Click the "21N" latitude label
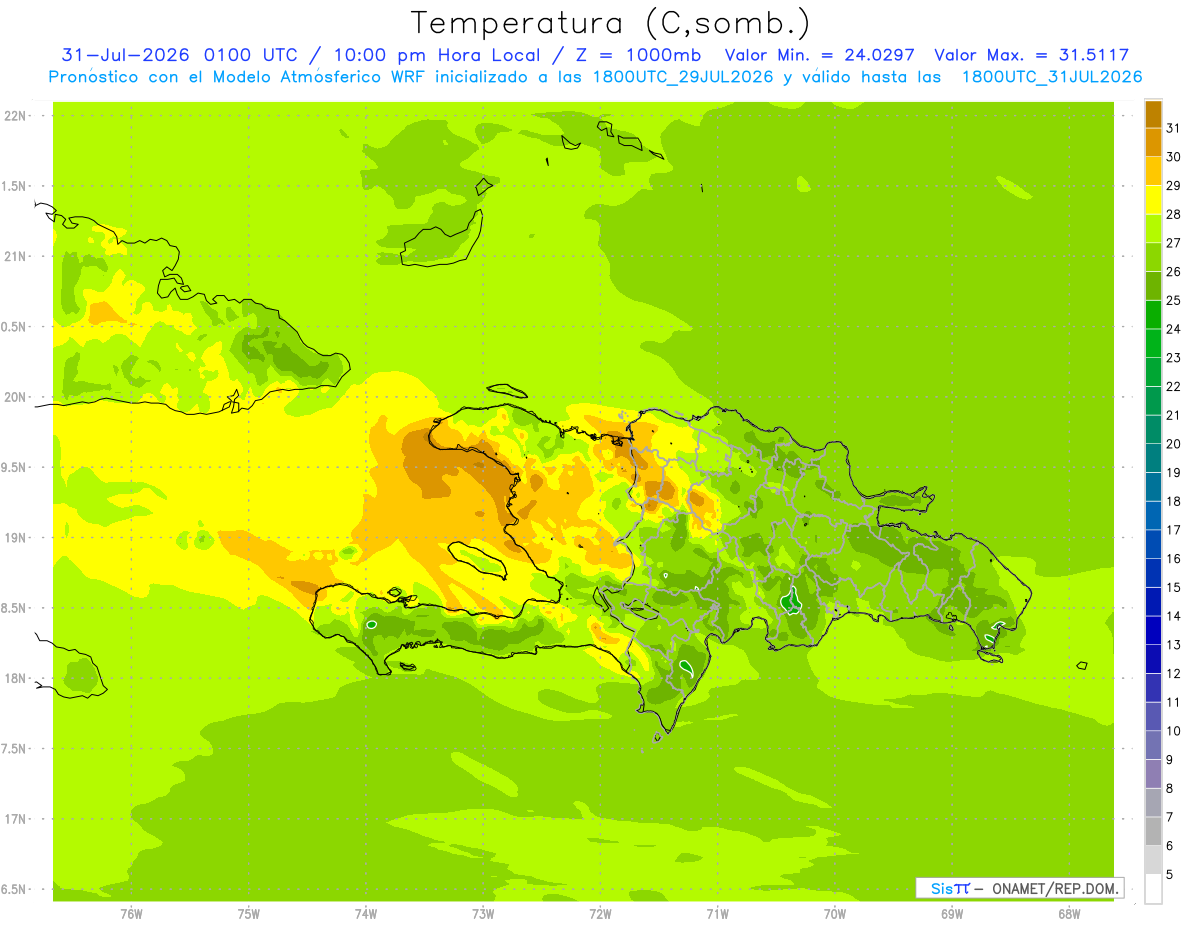This screenshot has height=927, width=1200. [x=15, y=257]
